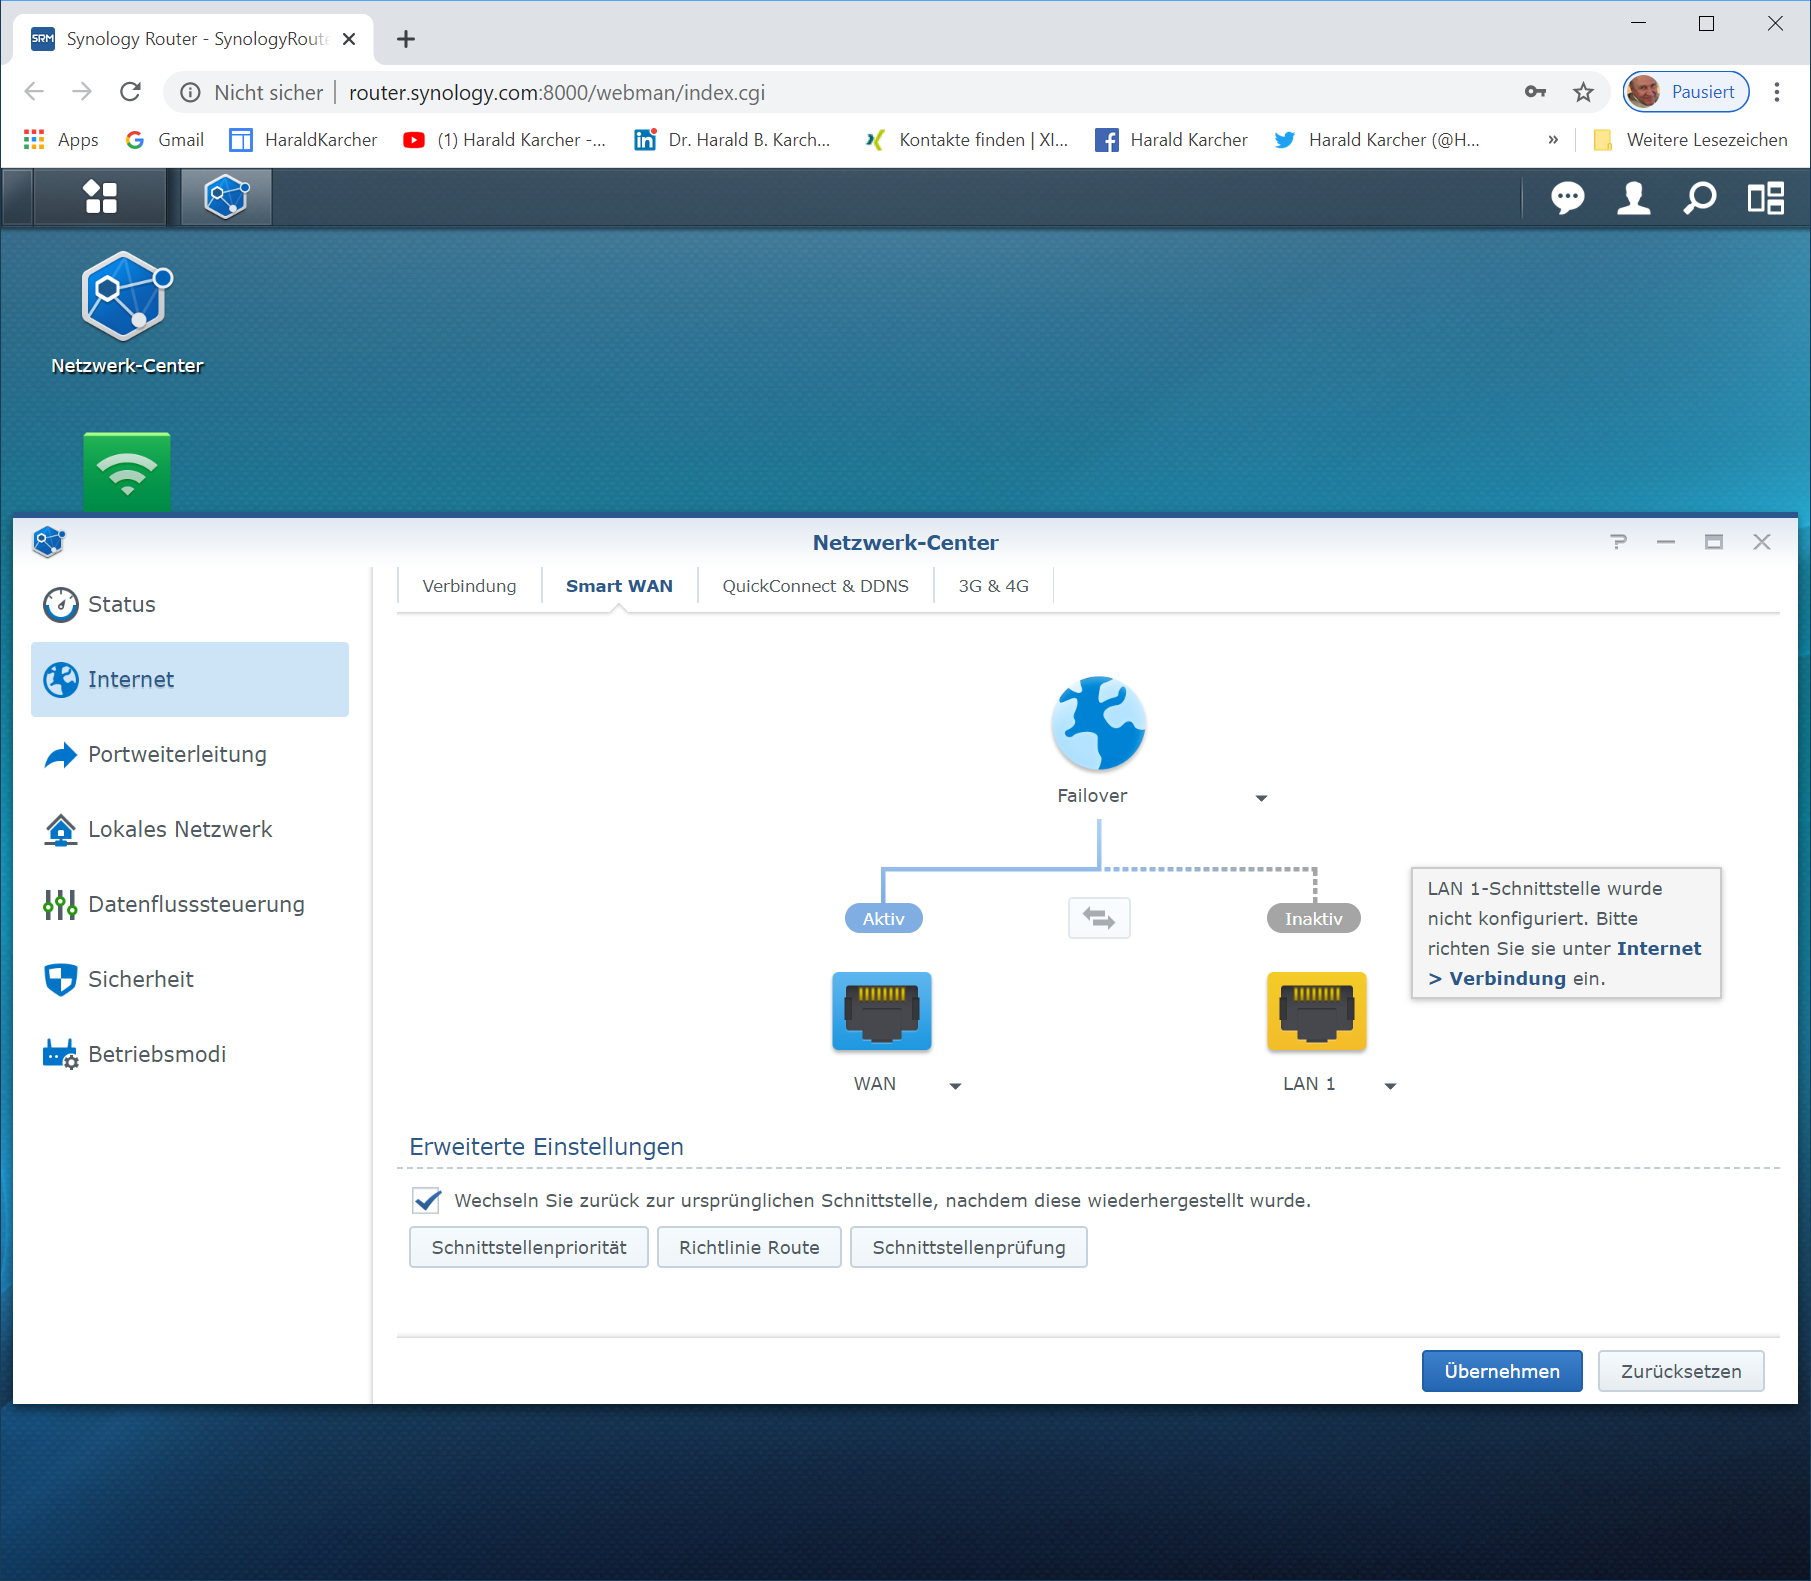Open the widgets panel icon
This screenshot has height=1581, width=1811.
[x=1765, y=198]
